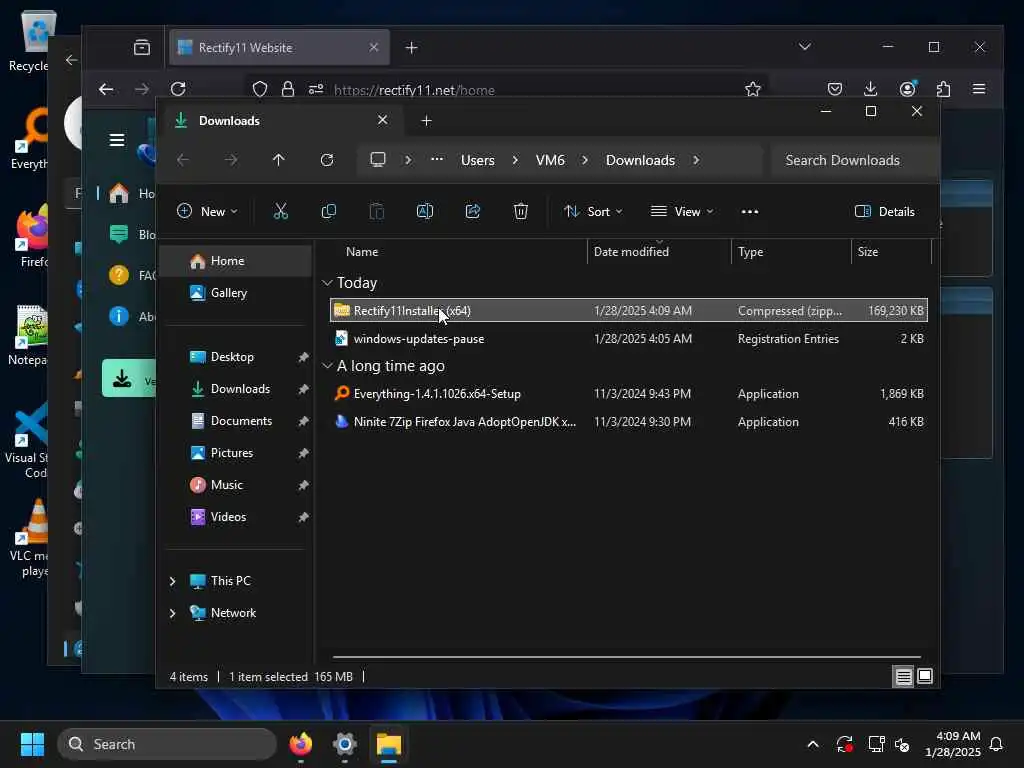
Task: Bookmark this page with the star icon
Action: click(753, 89)
